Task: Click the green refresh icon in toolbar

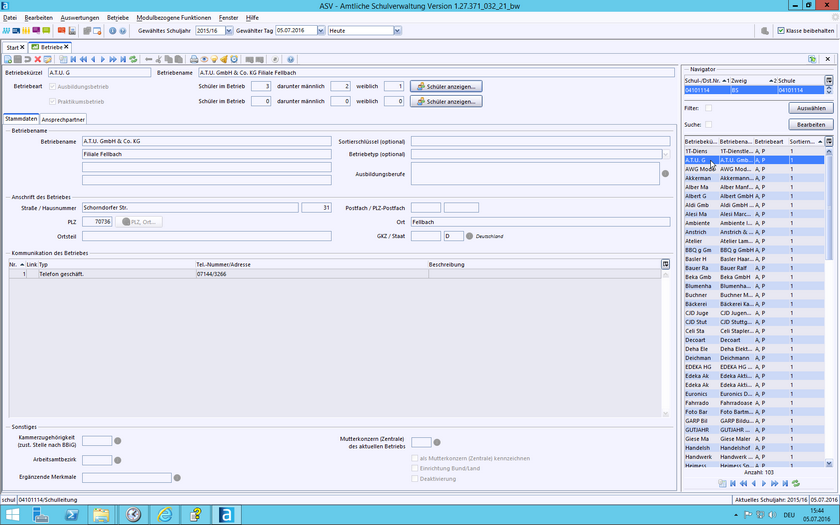Action: click(133, 59)
